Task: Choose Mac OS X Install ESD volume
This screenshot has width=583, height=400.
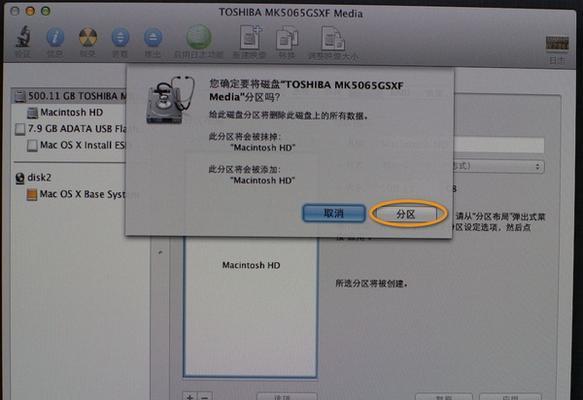Action: point(77,145)
